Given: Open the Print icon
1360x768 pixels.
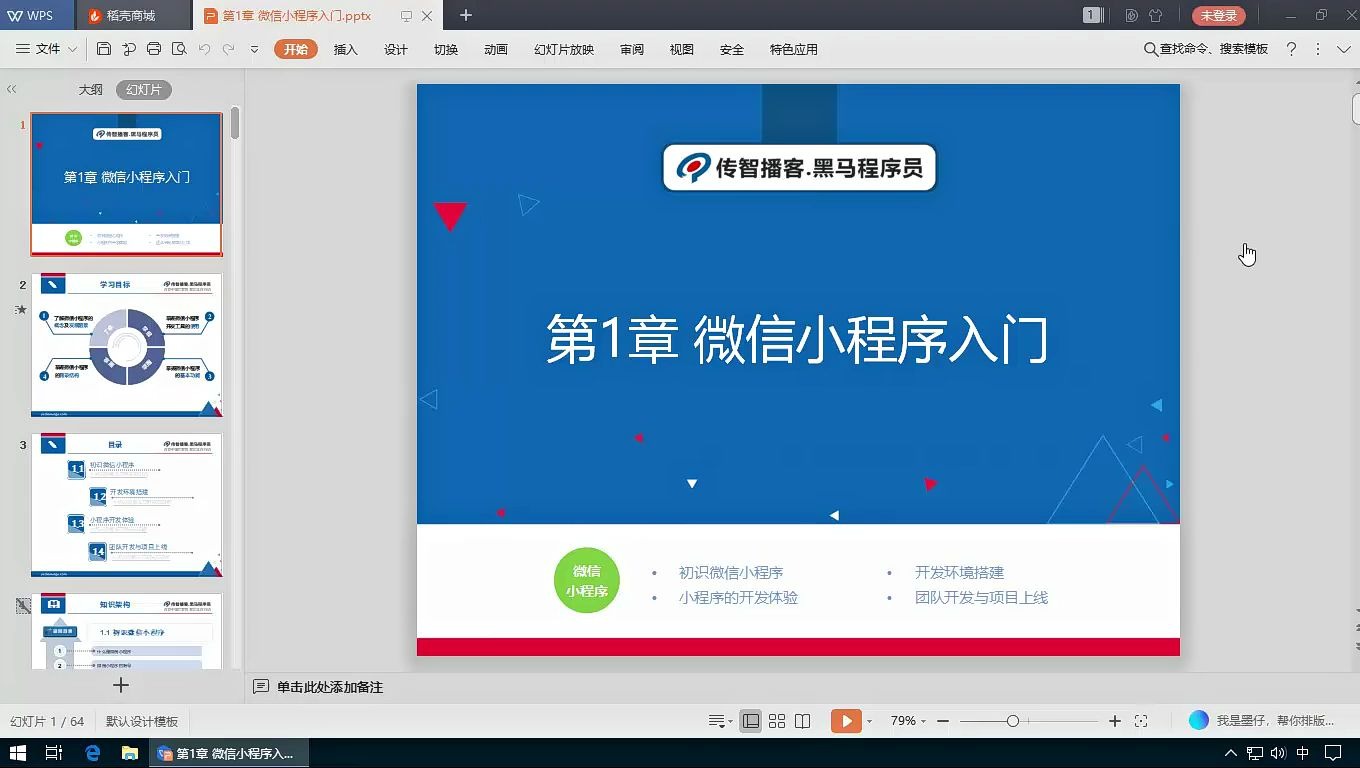Looking at the screenshot, I should point(154,48).
